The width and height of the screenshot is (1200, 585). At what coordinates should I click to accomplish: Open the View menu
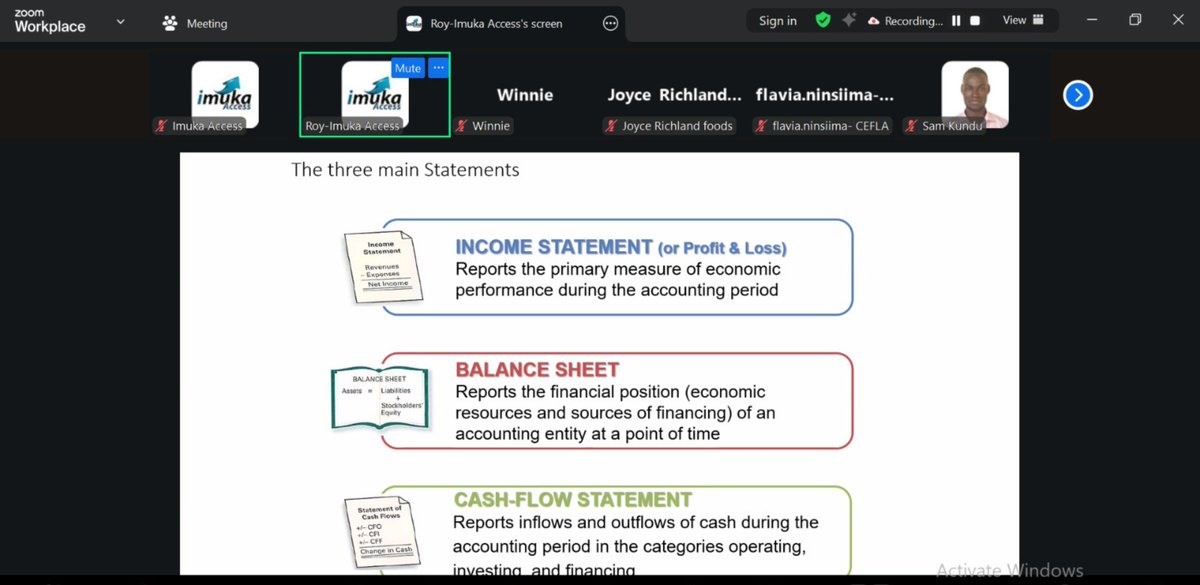(x=1014, y=19)
